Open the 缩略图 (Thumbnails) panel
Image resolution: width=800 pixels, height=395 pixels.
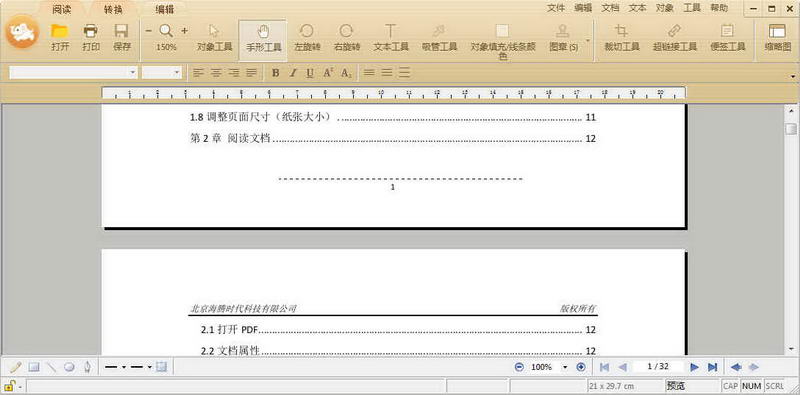point(777,37)
